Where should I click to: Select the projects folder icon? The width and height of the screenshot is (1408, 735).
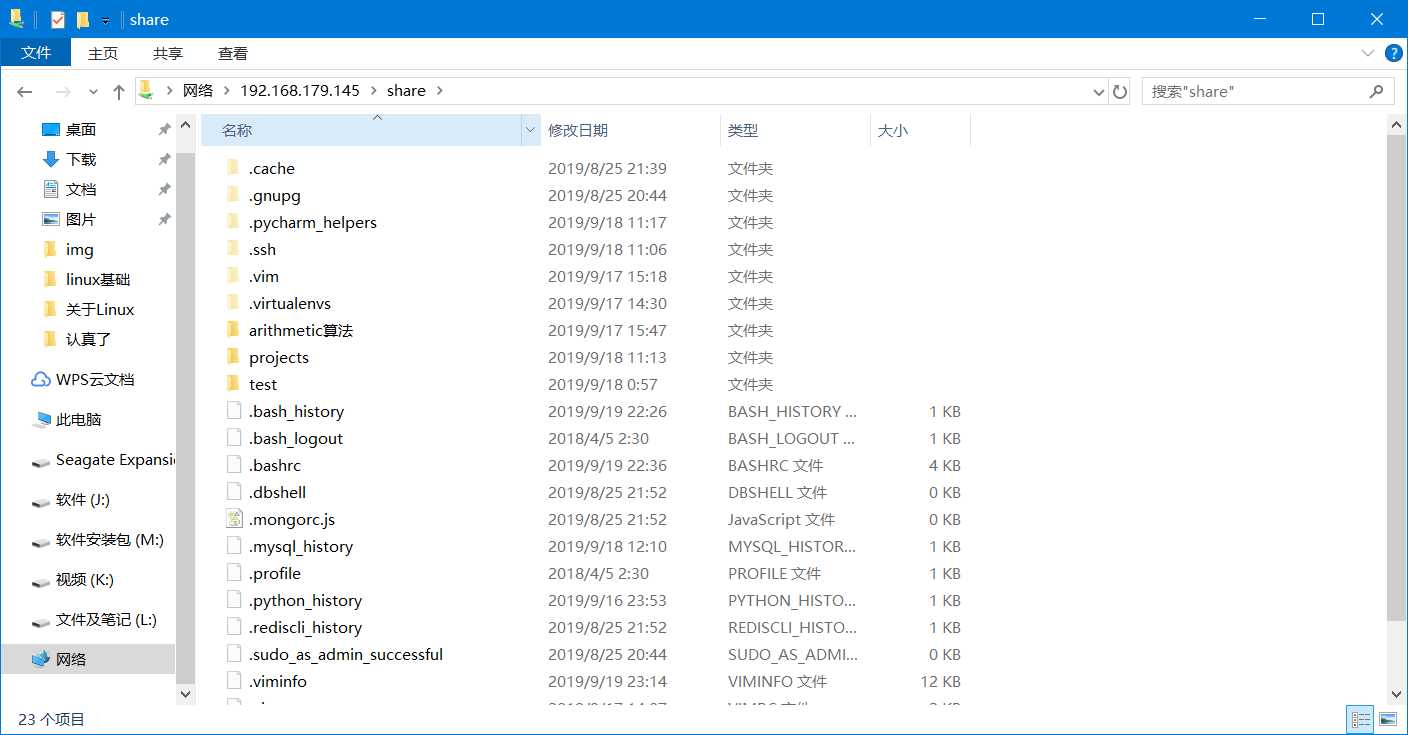pos(233,357)
